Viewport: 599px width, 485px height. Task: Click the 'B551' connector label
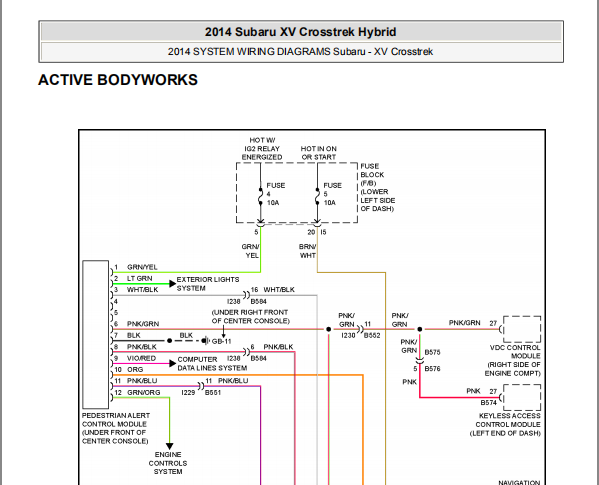point(213,392)
